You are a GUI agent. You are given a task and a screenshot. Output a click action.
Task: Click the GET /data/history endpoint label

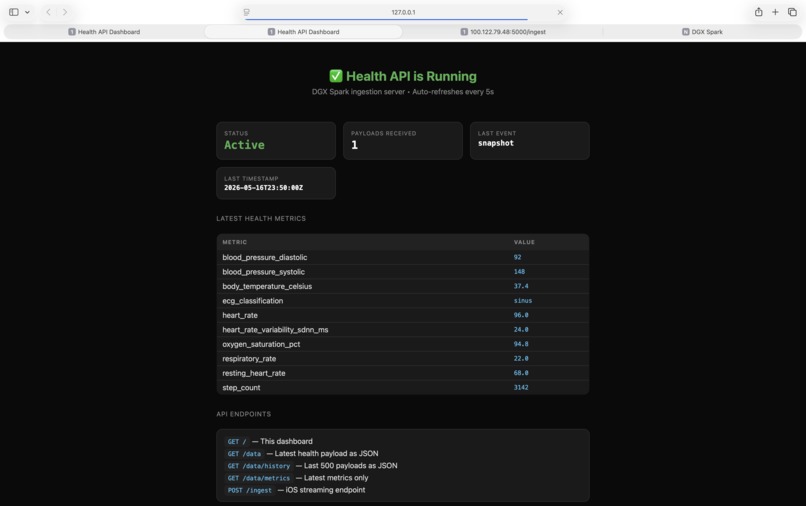tap(259, 466)
